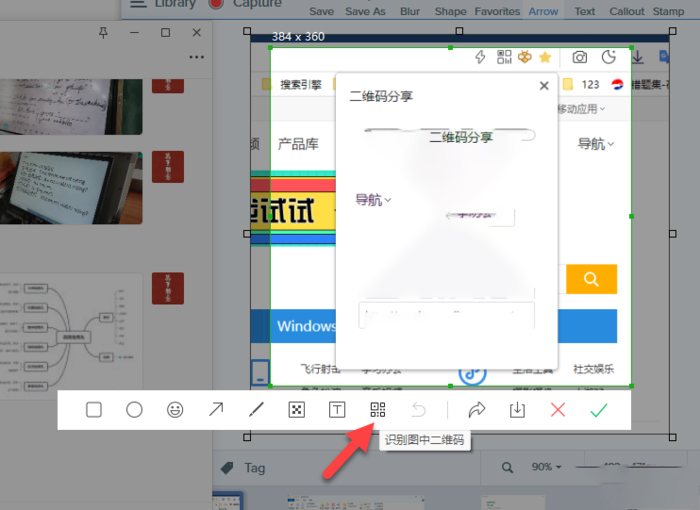
Task: Select the Text tool
Action: coord(584,12)
